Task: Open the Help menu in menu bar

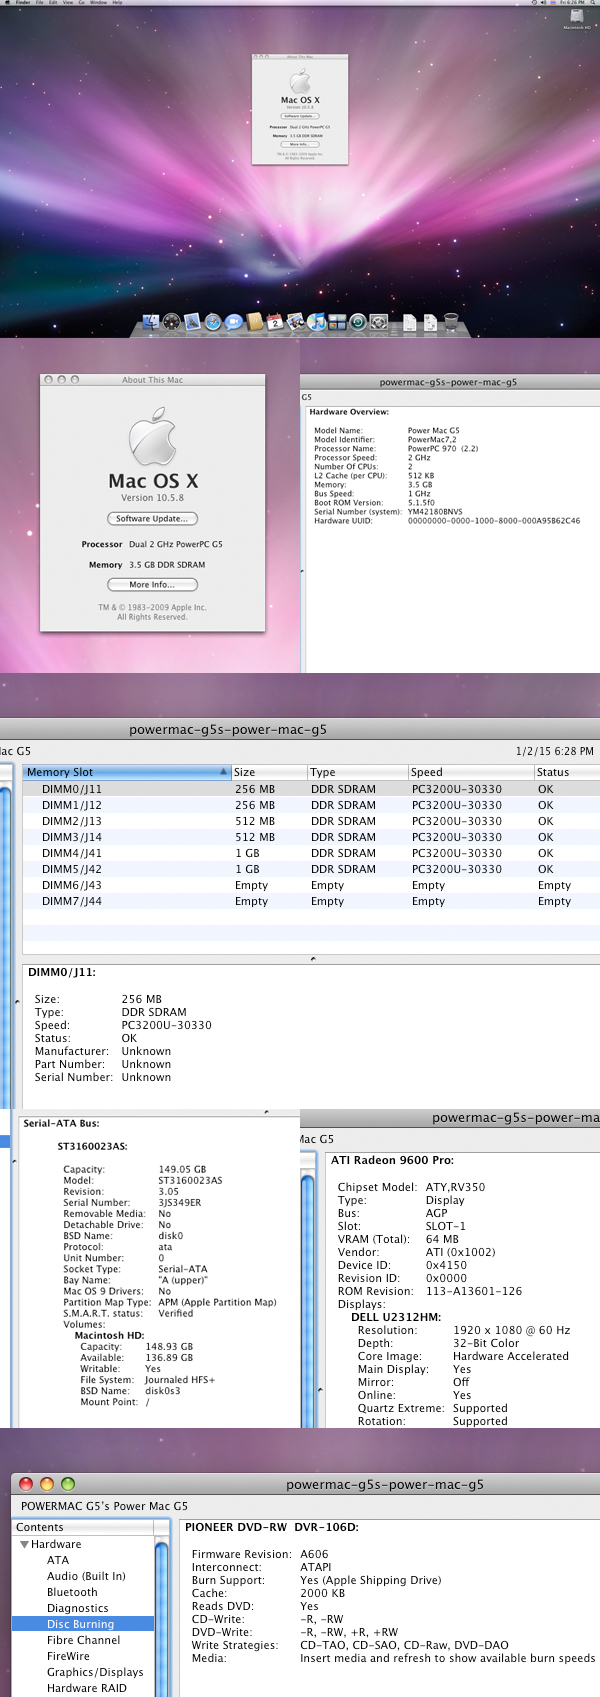Action: (117, 3)
